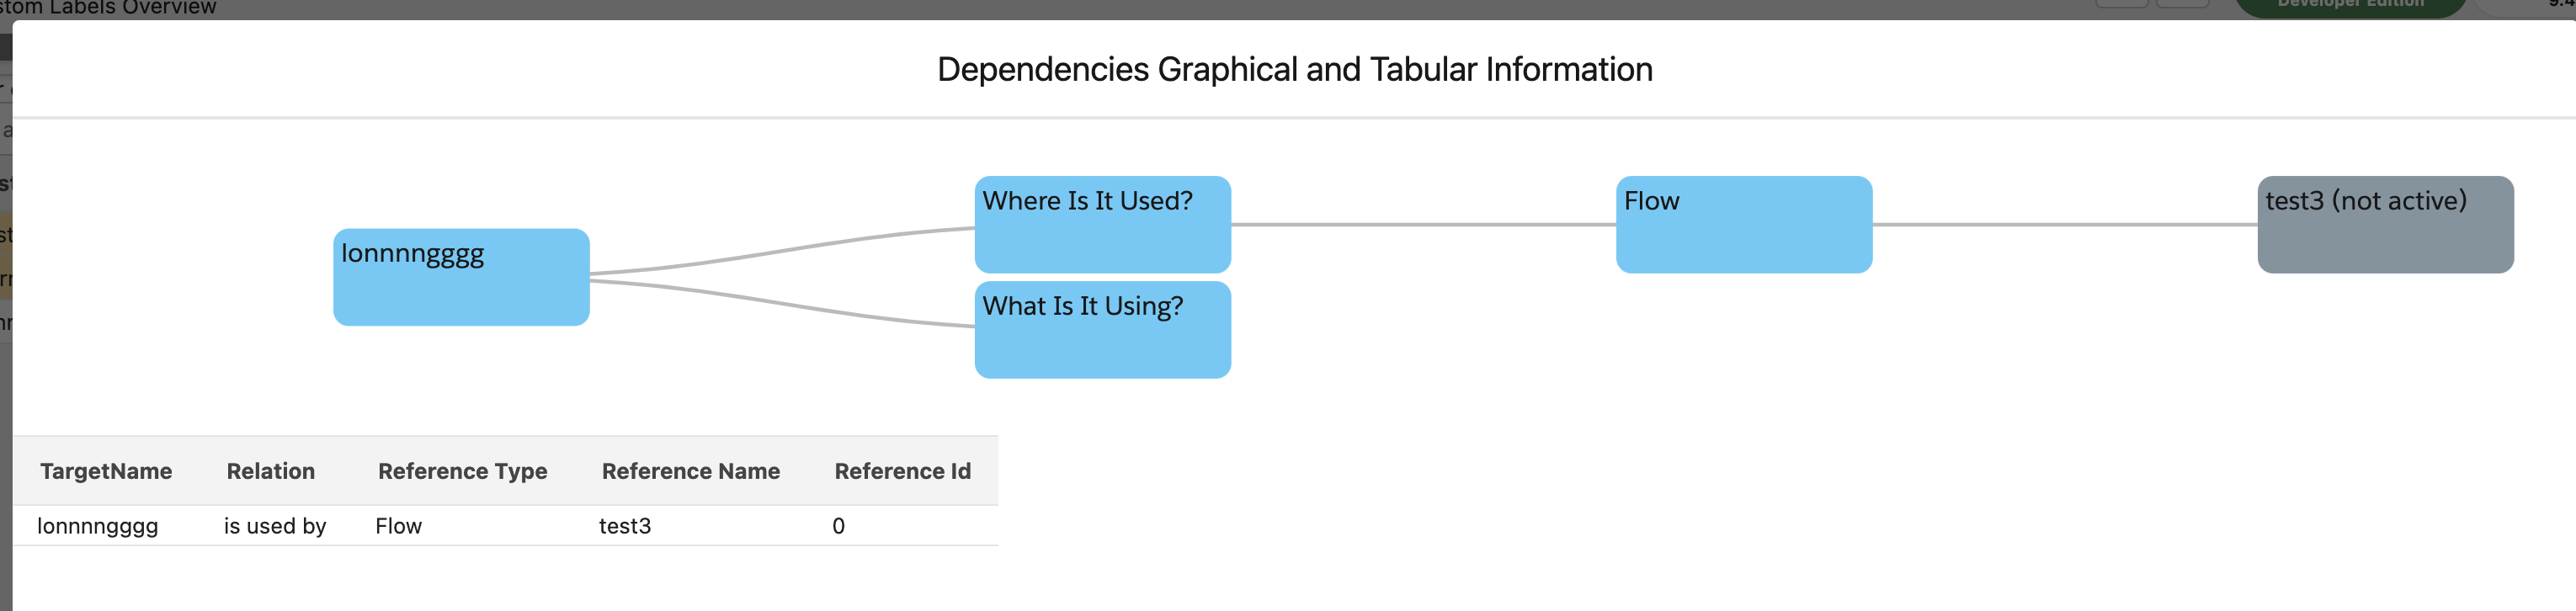Click the 'What Is It Using?' node
The height and width of the screenshot is (611, 2576).
[x=1102, y=329]
